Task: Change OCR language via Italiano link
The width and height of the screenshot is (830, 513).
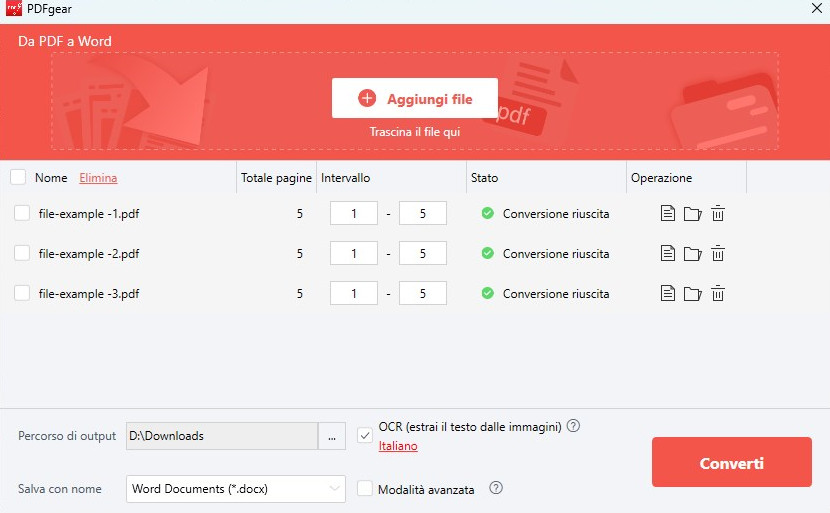Action: pyautogui.click(x=398, y=446)
